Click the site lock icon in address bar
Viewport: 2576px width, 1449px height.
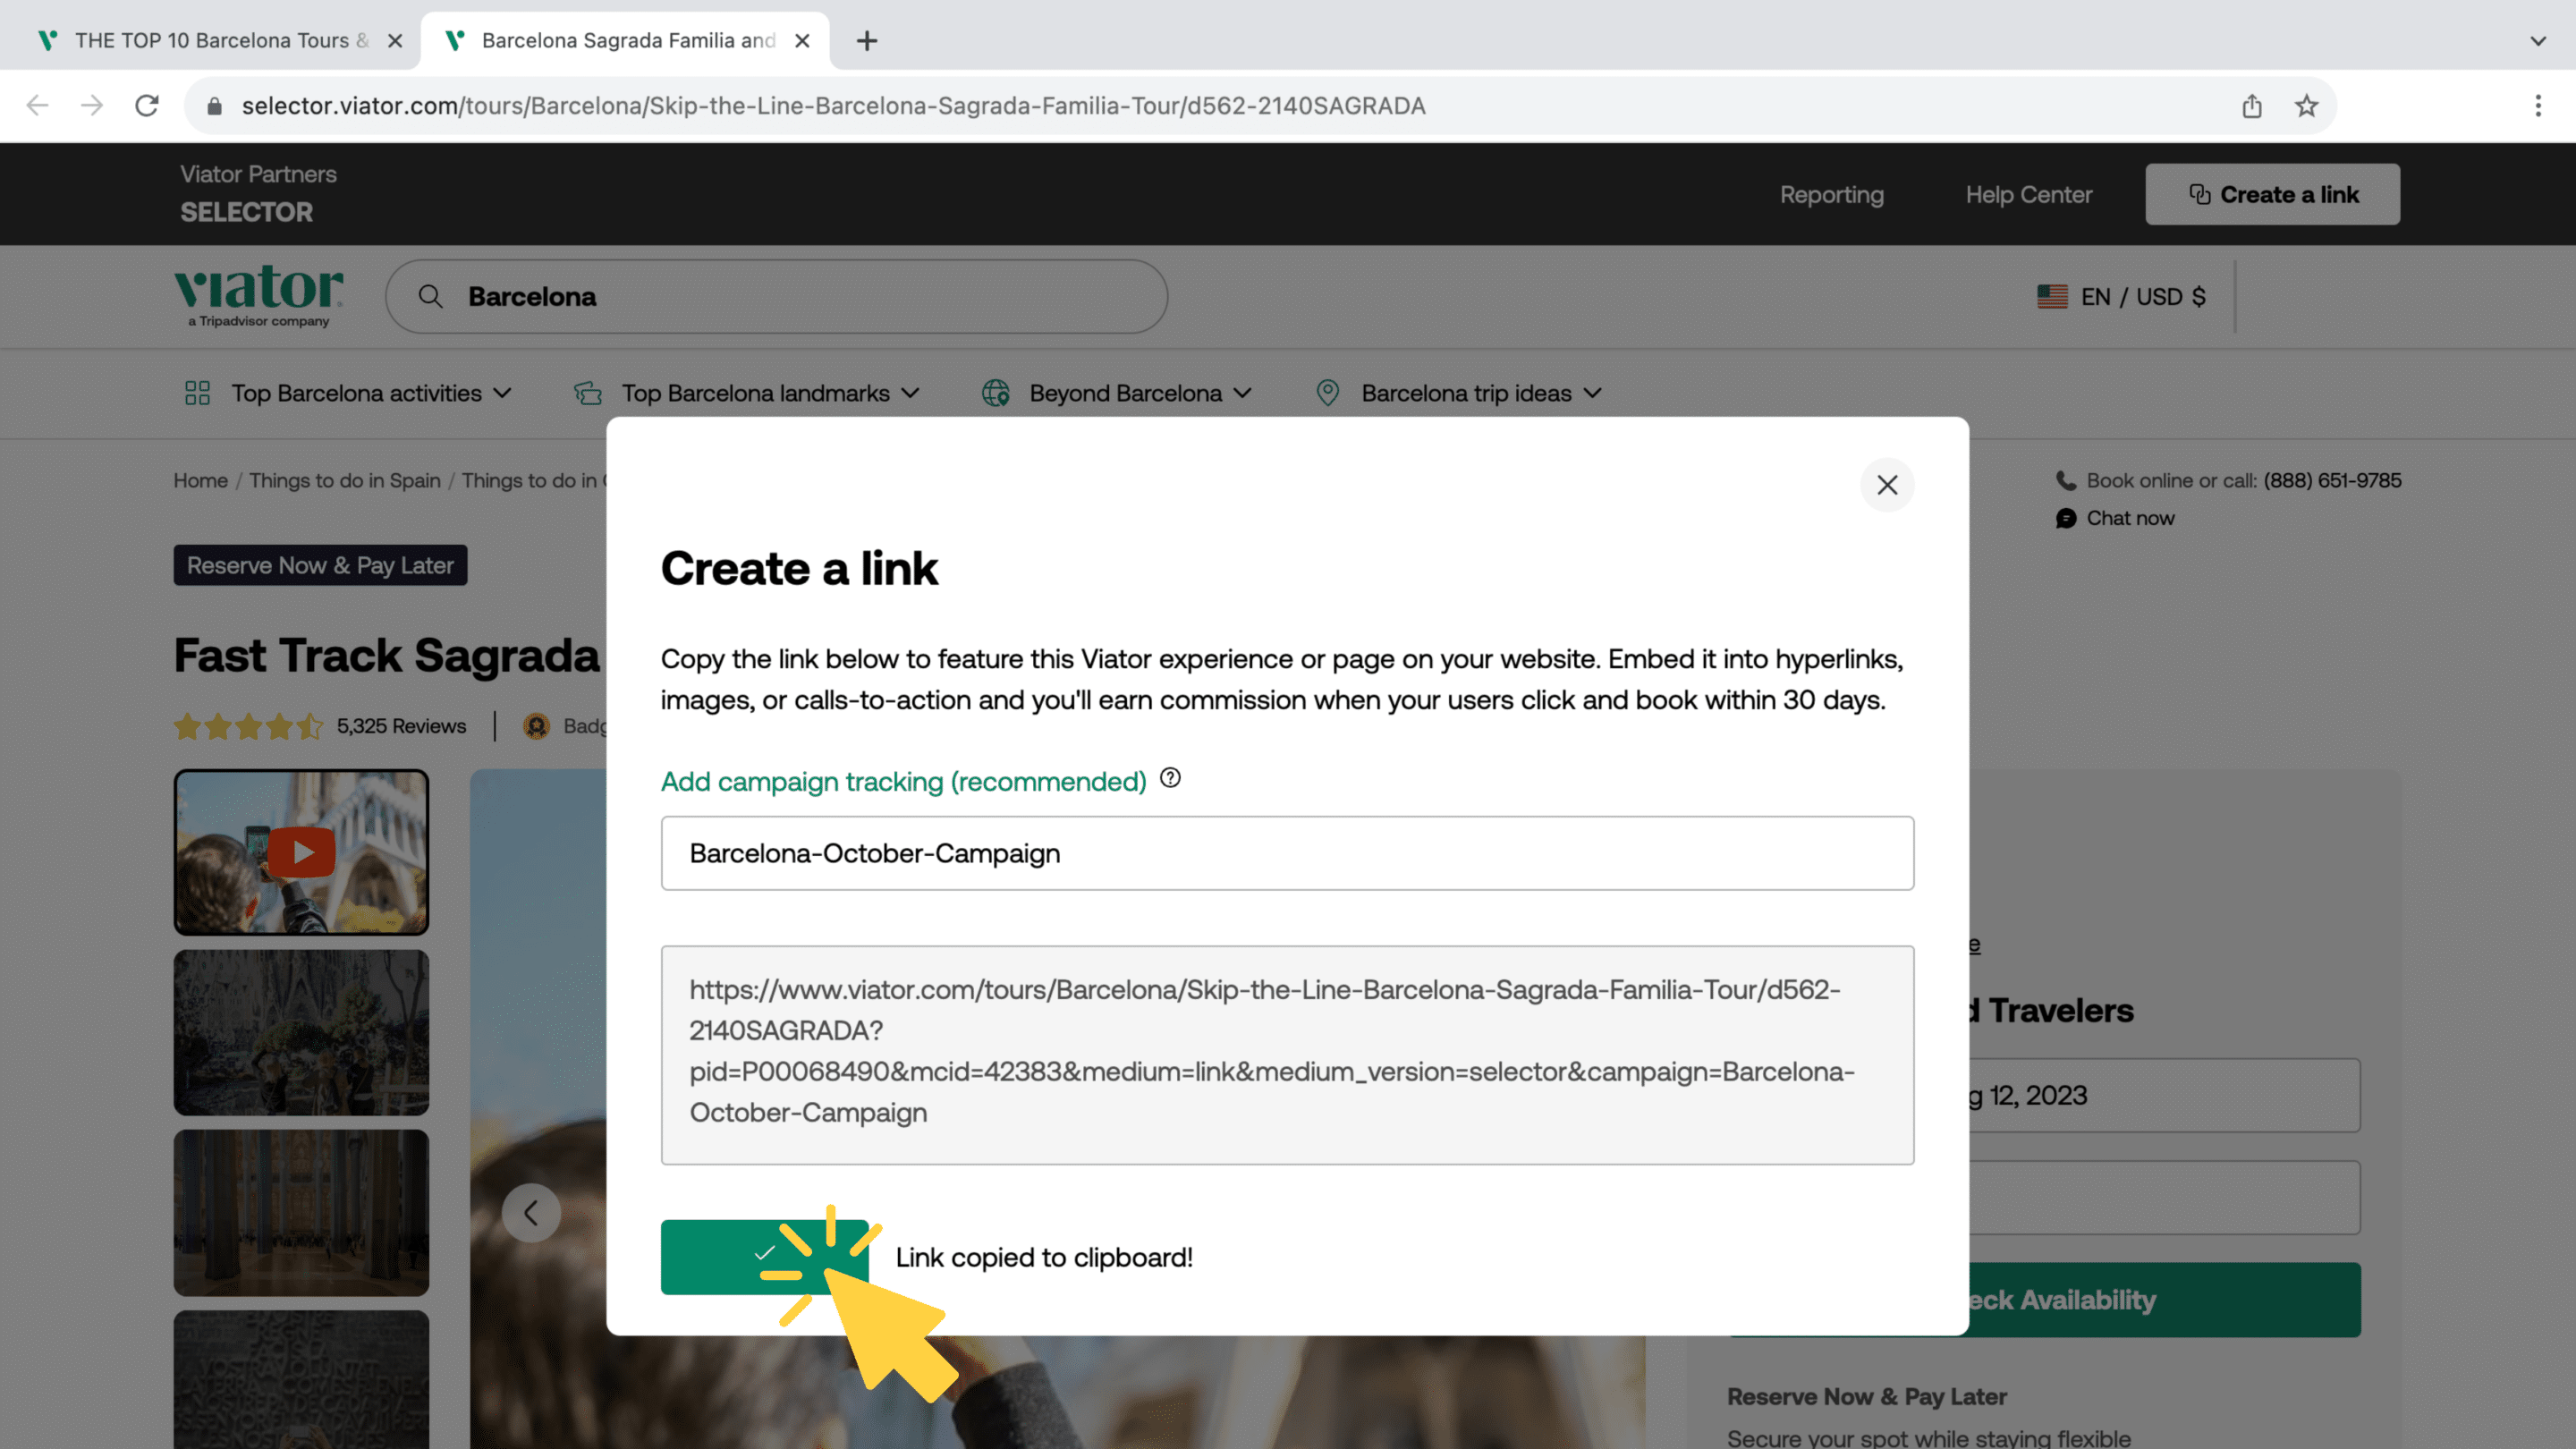pyautogui.click(x=214, y=105)
